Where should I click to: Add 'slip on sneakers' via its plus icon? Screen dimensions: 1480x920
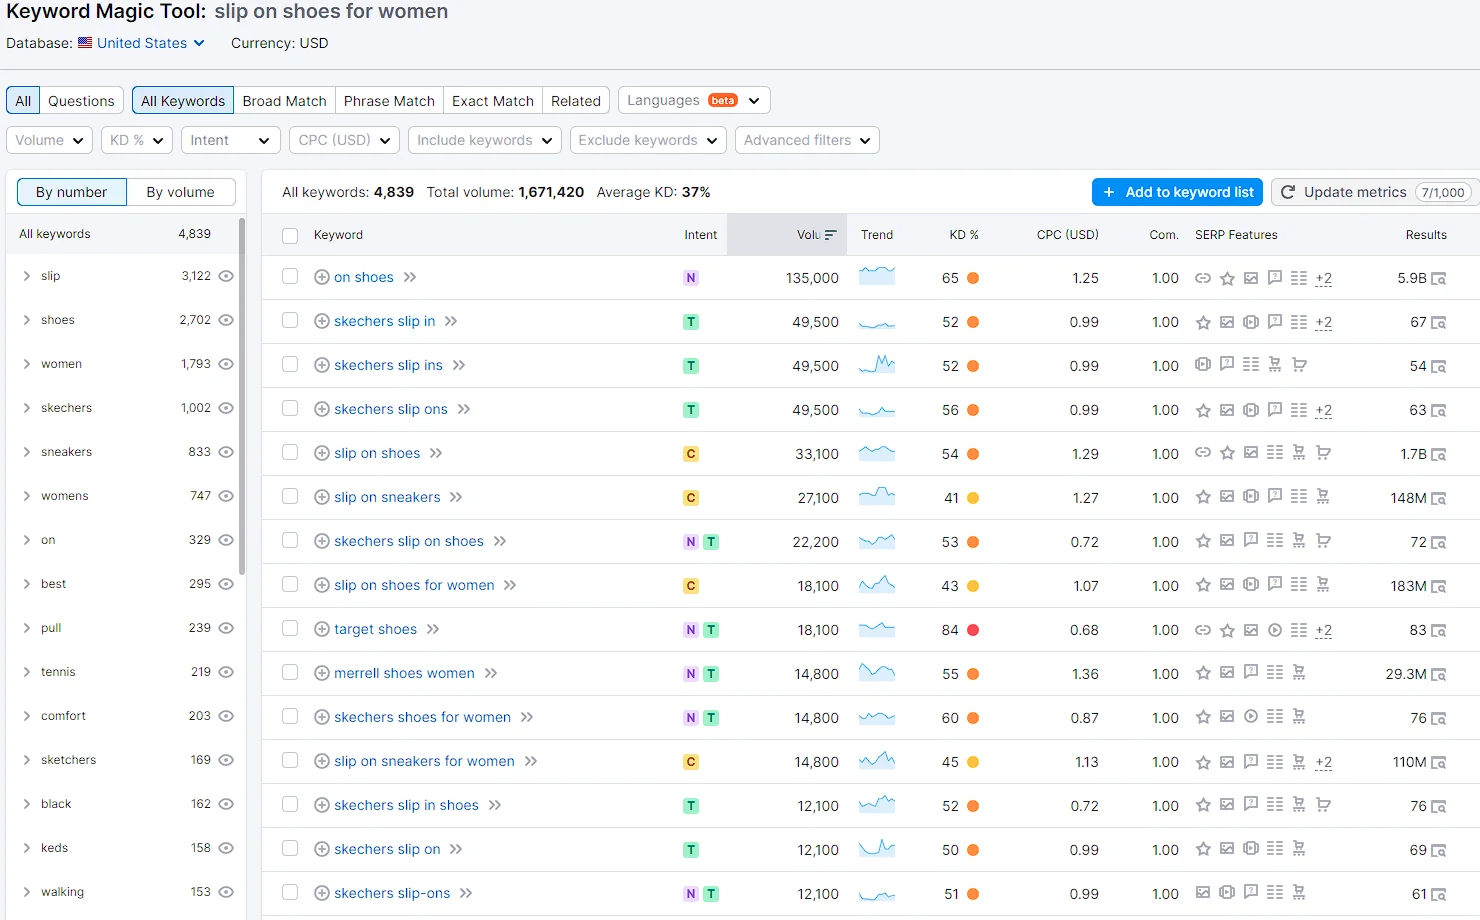coord(322,497)
